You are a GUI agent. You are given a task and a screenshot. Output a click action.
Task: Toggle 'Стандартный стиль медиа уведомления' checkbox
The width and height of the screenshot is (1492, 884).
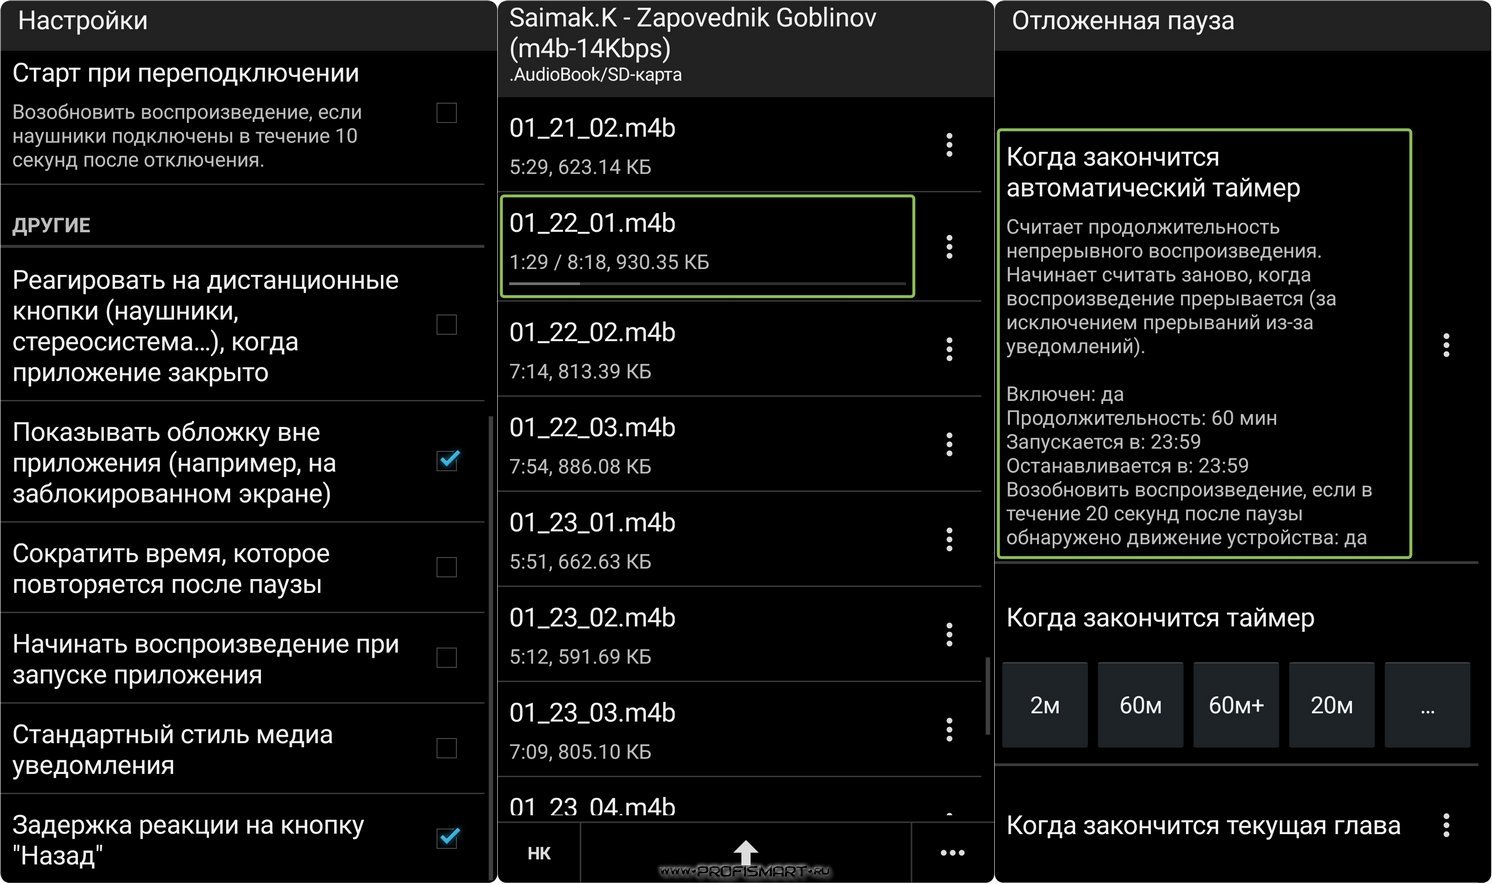tap(447, 748)
